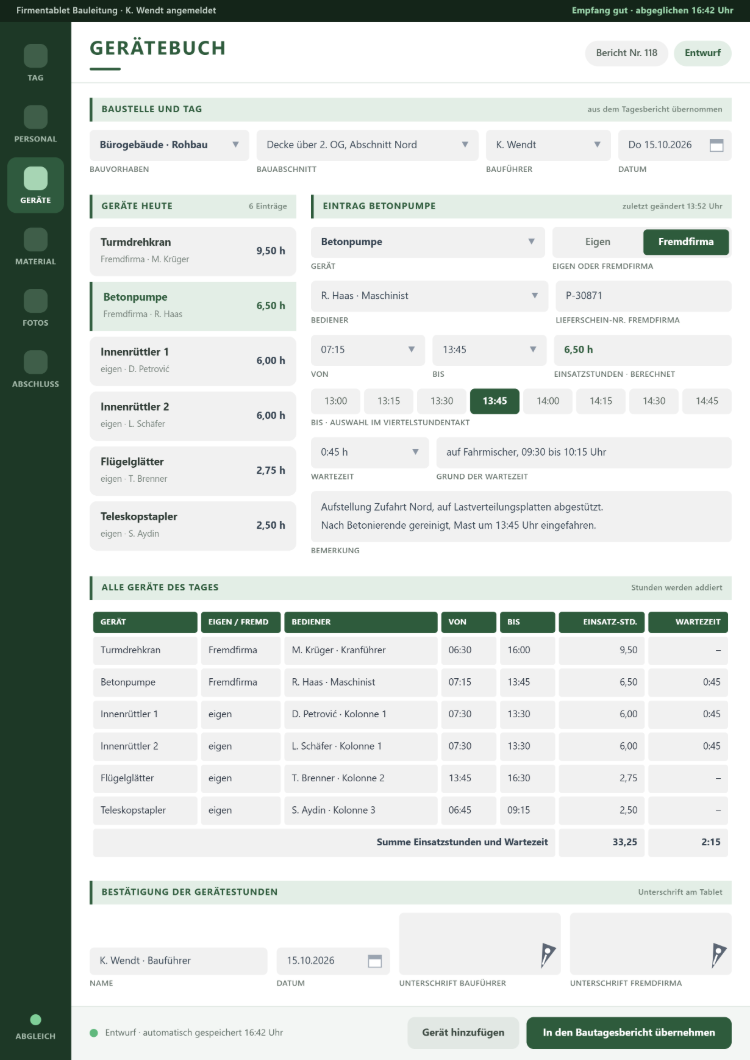Click Teleskopstapler in the table's Gerät column
This screenshot has width=750, height=1060.
tap(145, 811)
